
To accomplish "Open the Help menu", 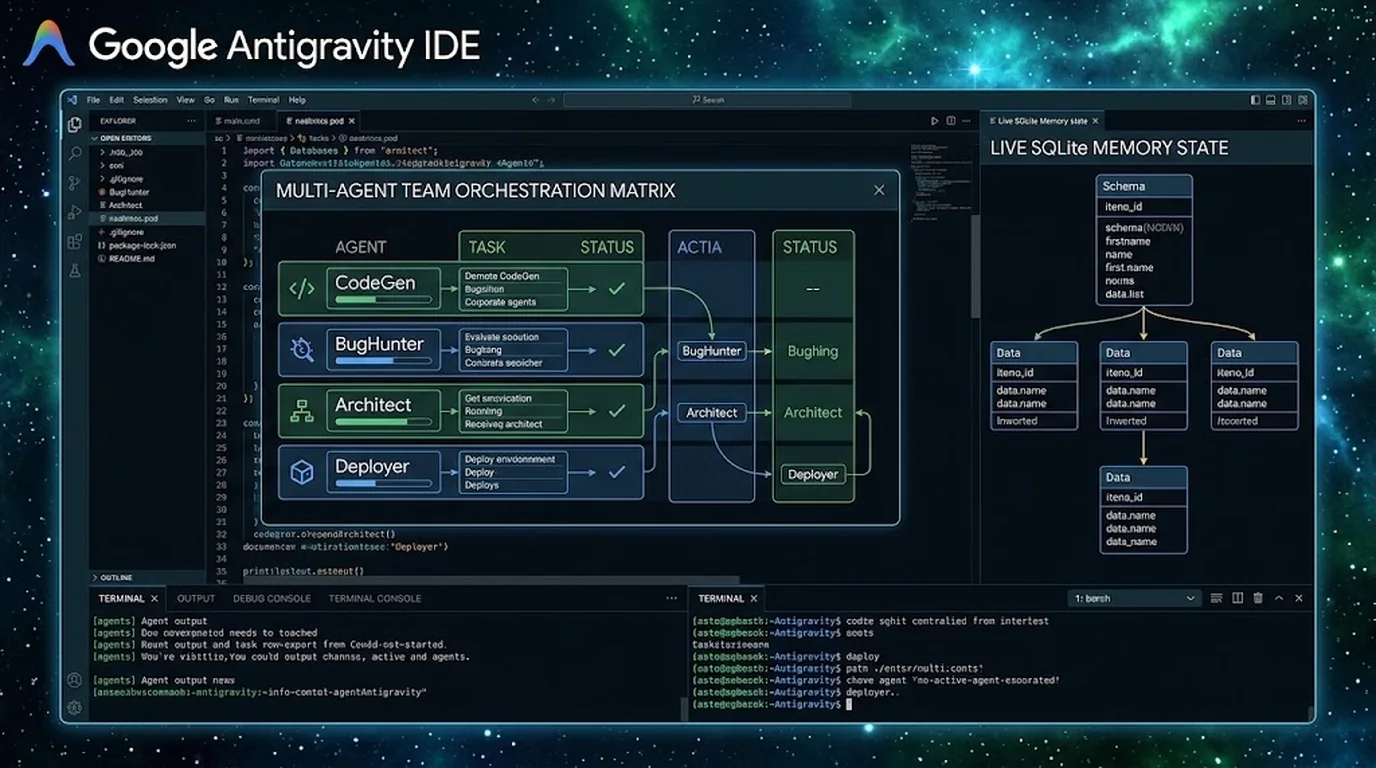I will (x=297, y=100).
